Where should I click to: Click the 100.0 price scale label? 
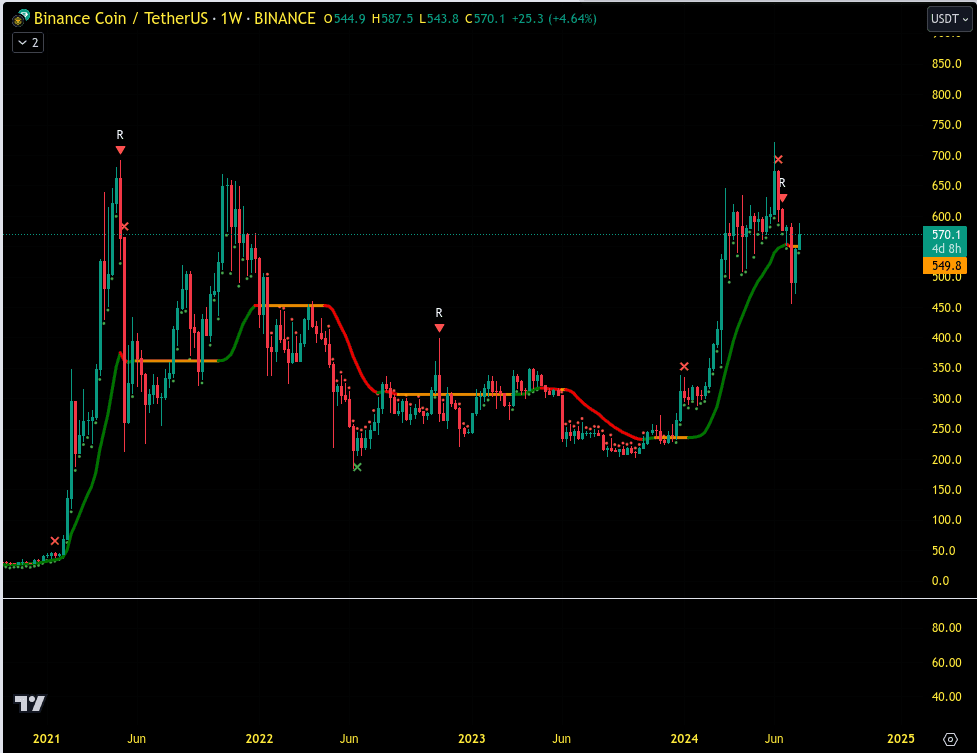[x=946, y=520]
